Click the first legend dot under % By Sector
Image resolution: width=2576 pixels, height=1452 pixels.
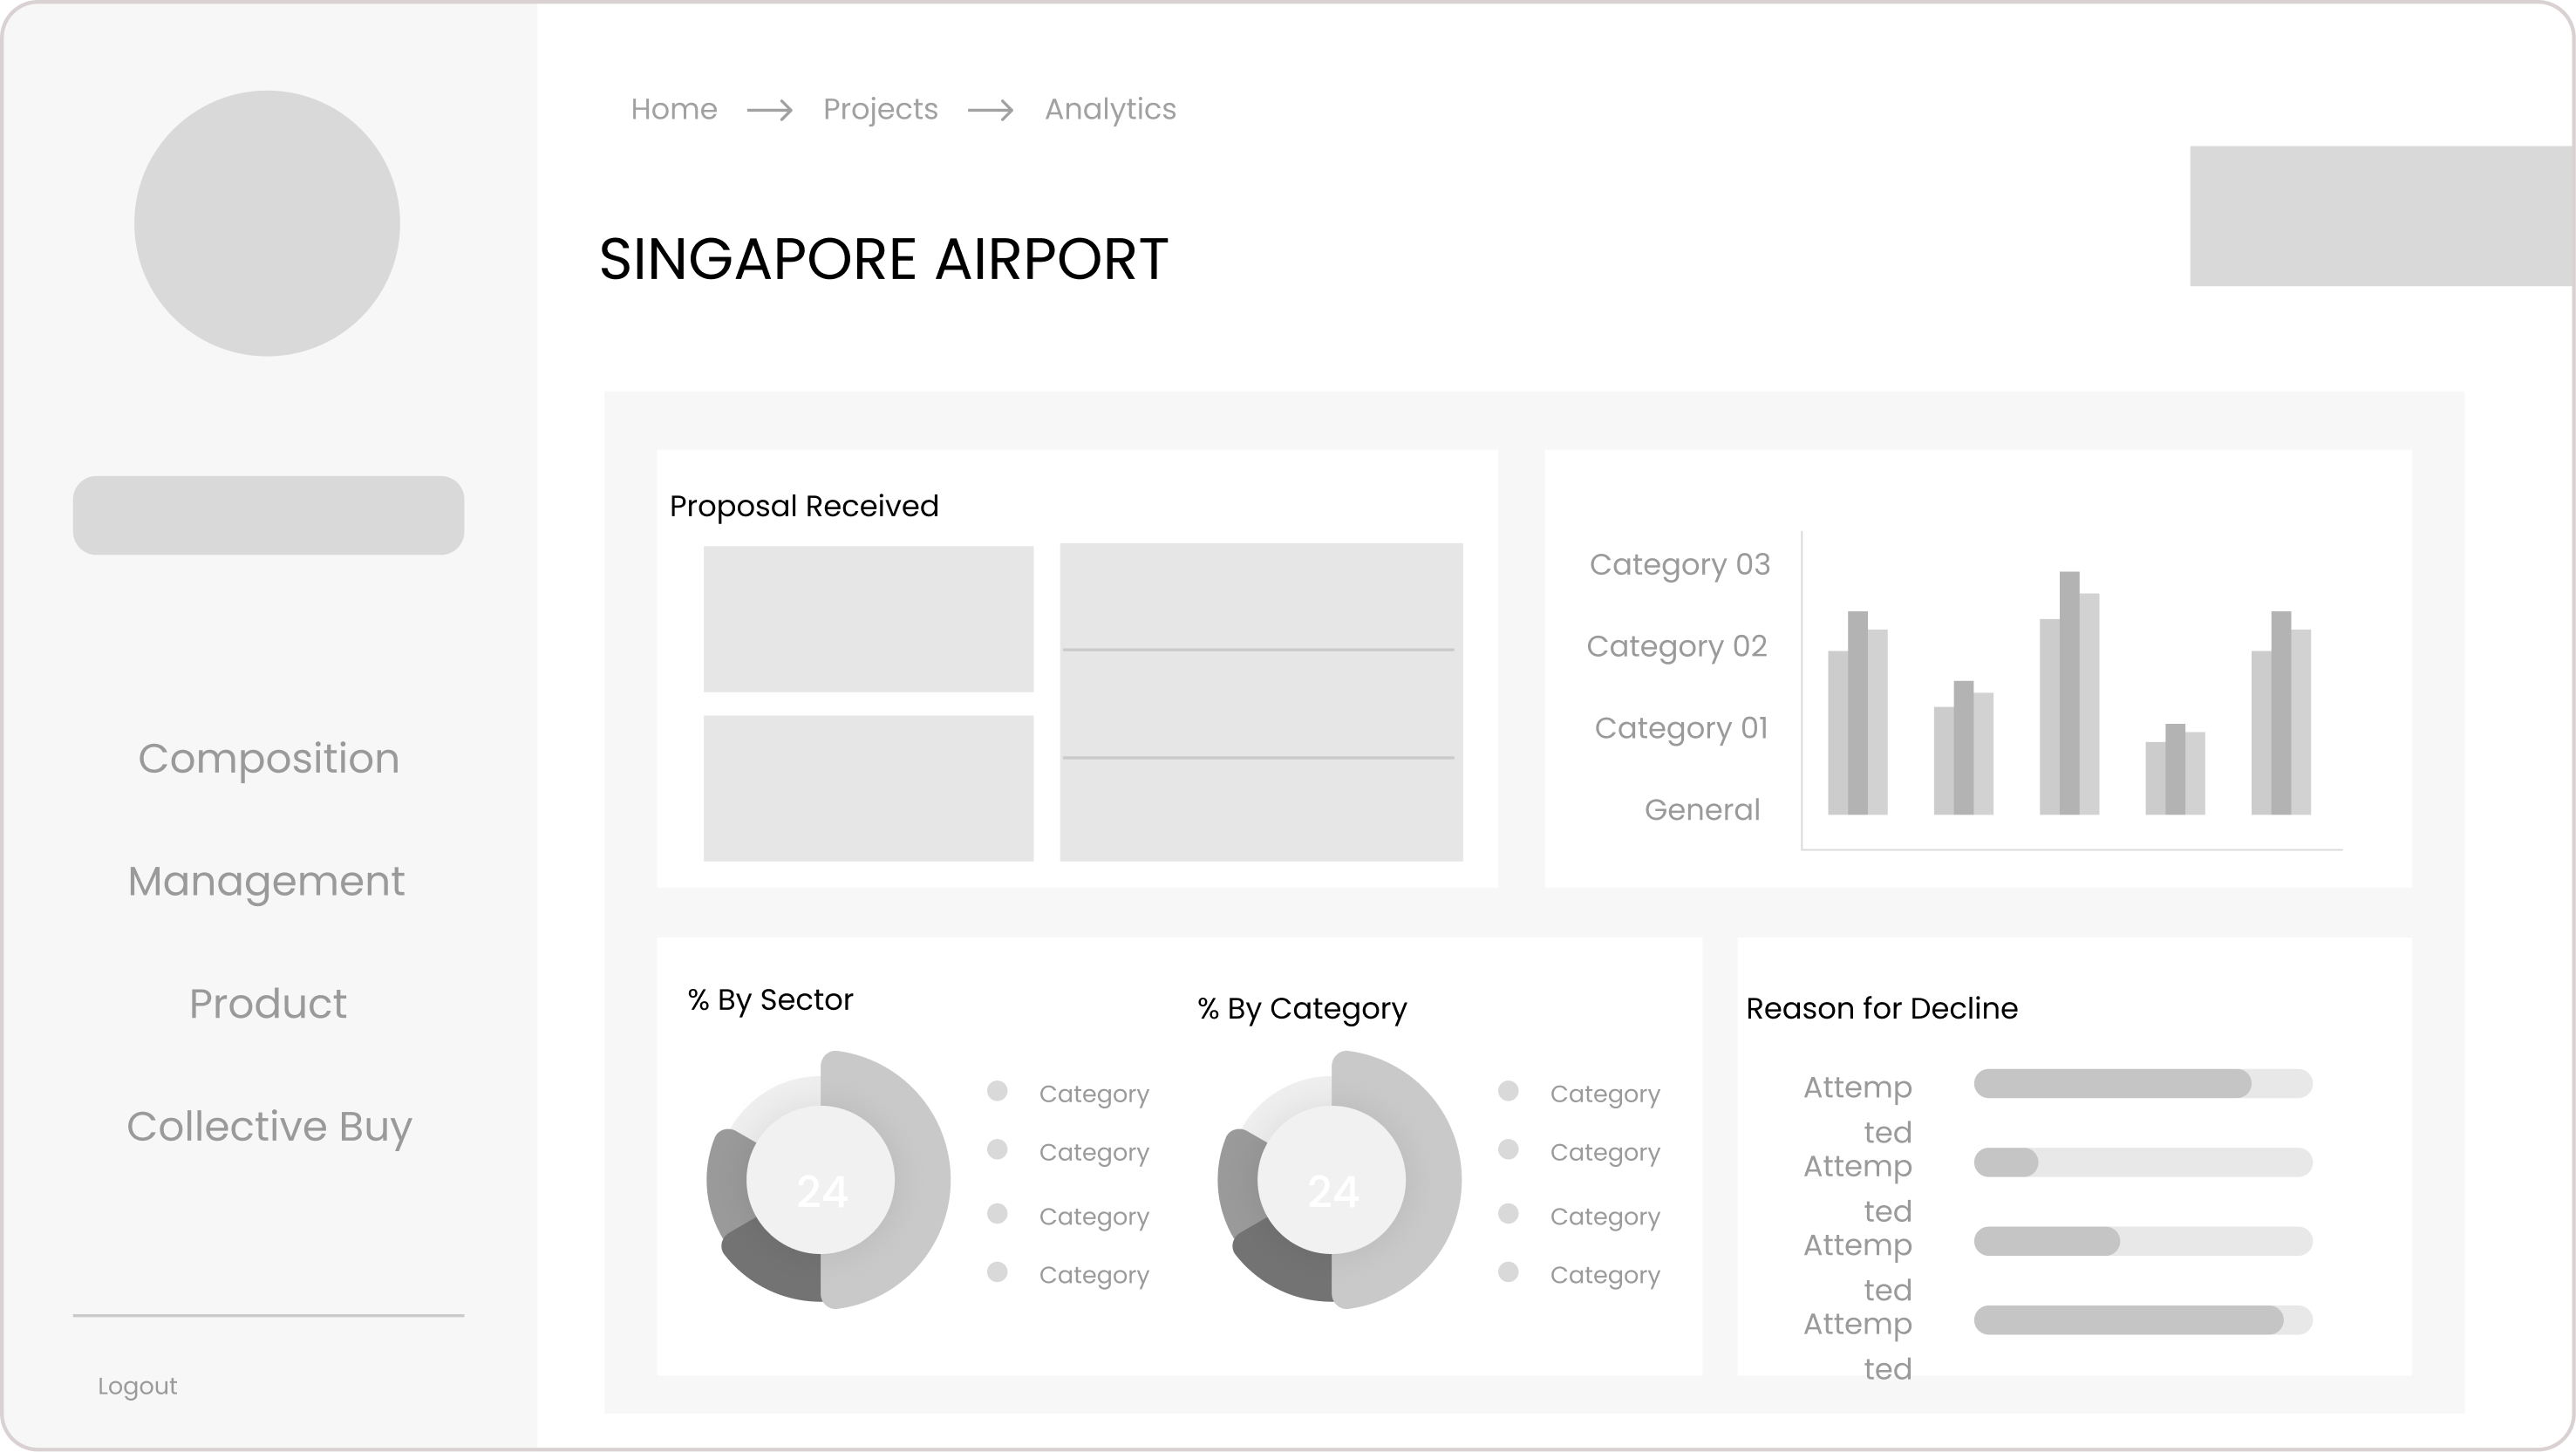pos(997,1091)
